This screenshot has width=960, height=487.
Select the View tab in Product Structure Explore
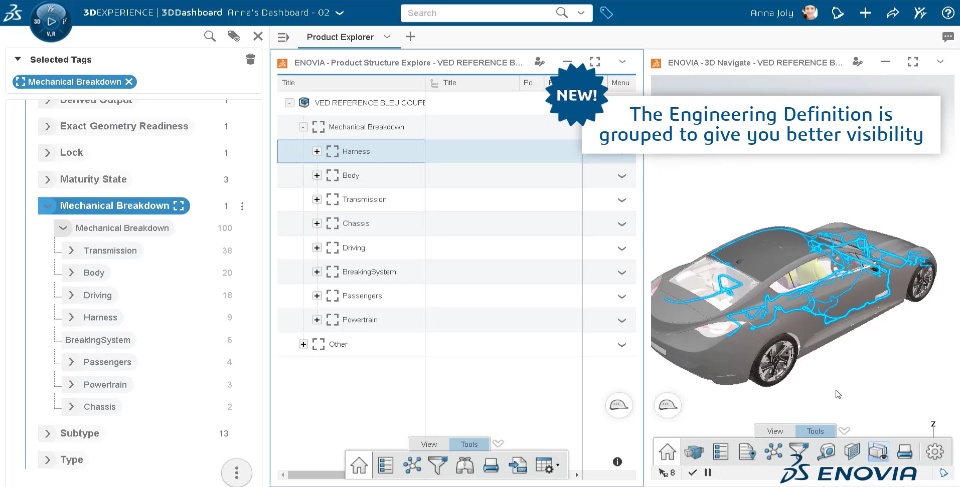pyautogui.click(x=429, y=444)
